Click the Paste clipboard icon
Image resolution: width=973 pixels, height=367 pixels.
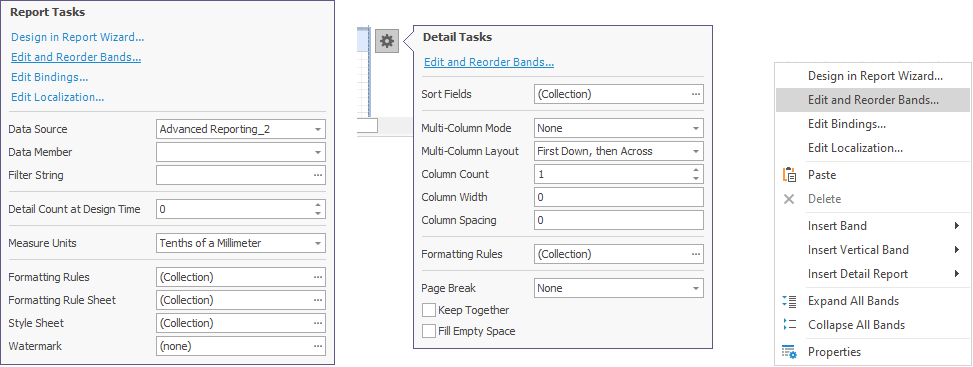point(789,175)
